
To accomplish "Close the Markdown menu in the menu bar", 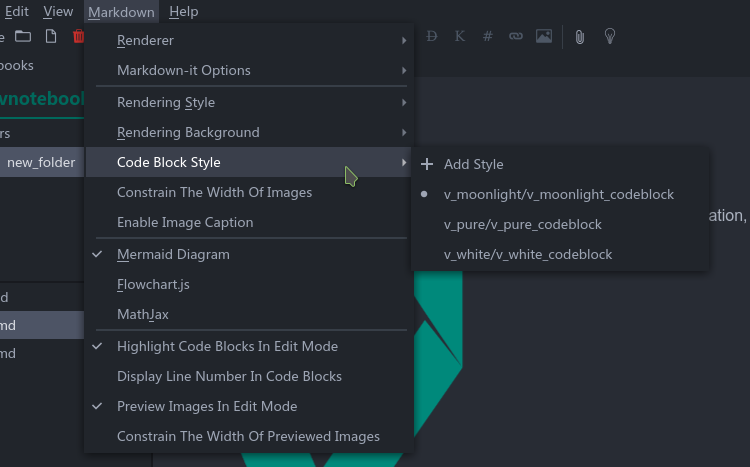I will 121,11.
